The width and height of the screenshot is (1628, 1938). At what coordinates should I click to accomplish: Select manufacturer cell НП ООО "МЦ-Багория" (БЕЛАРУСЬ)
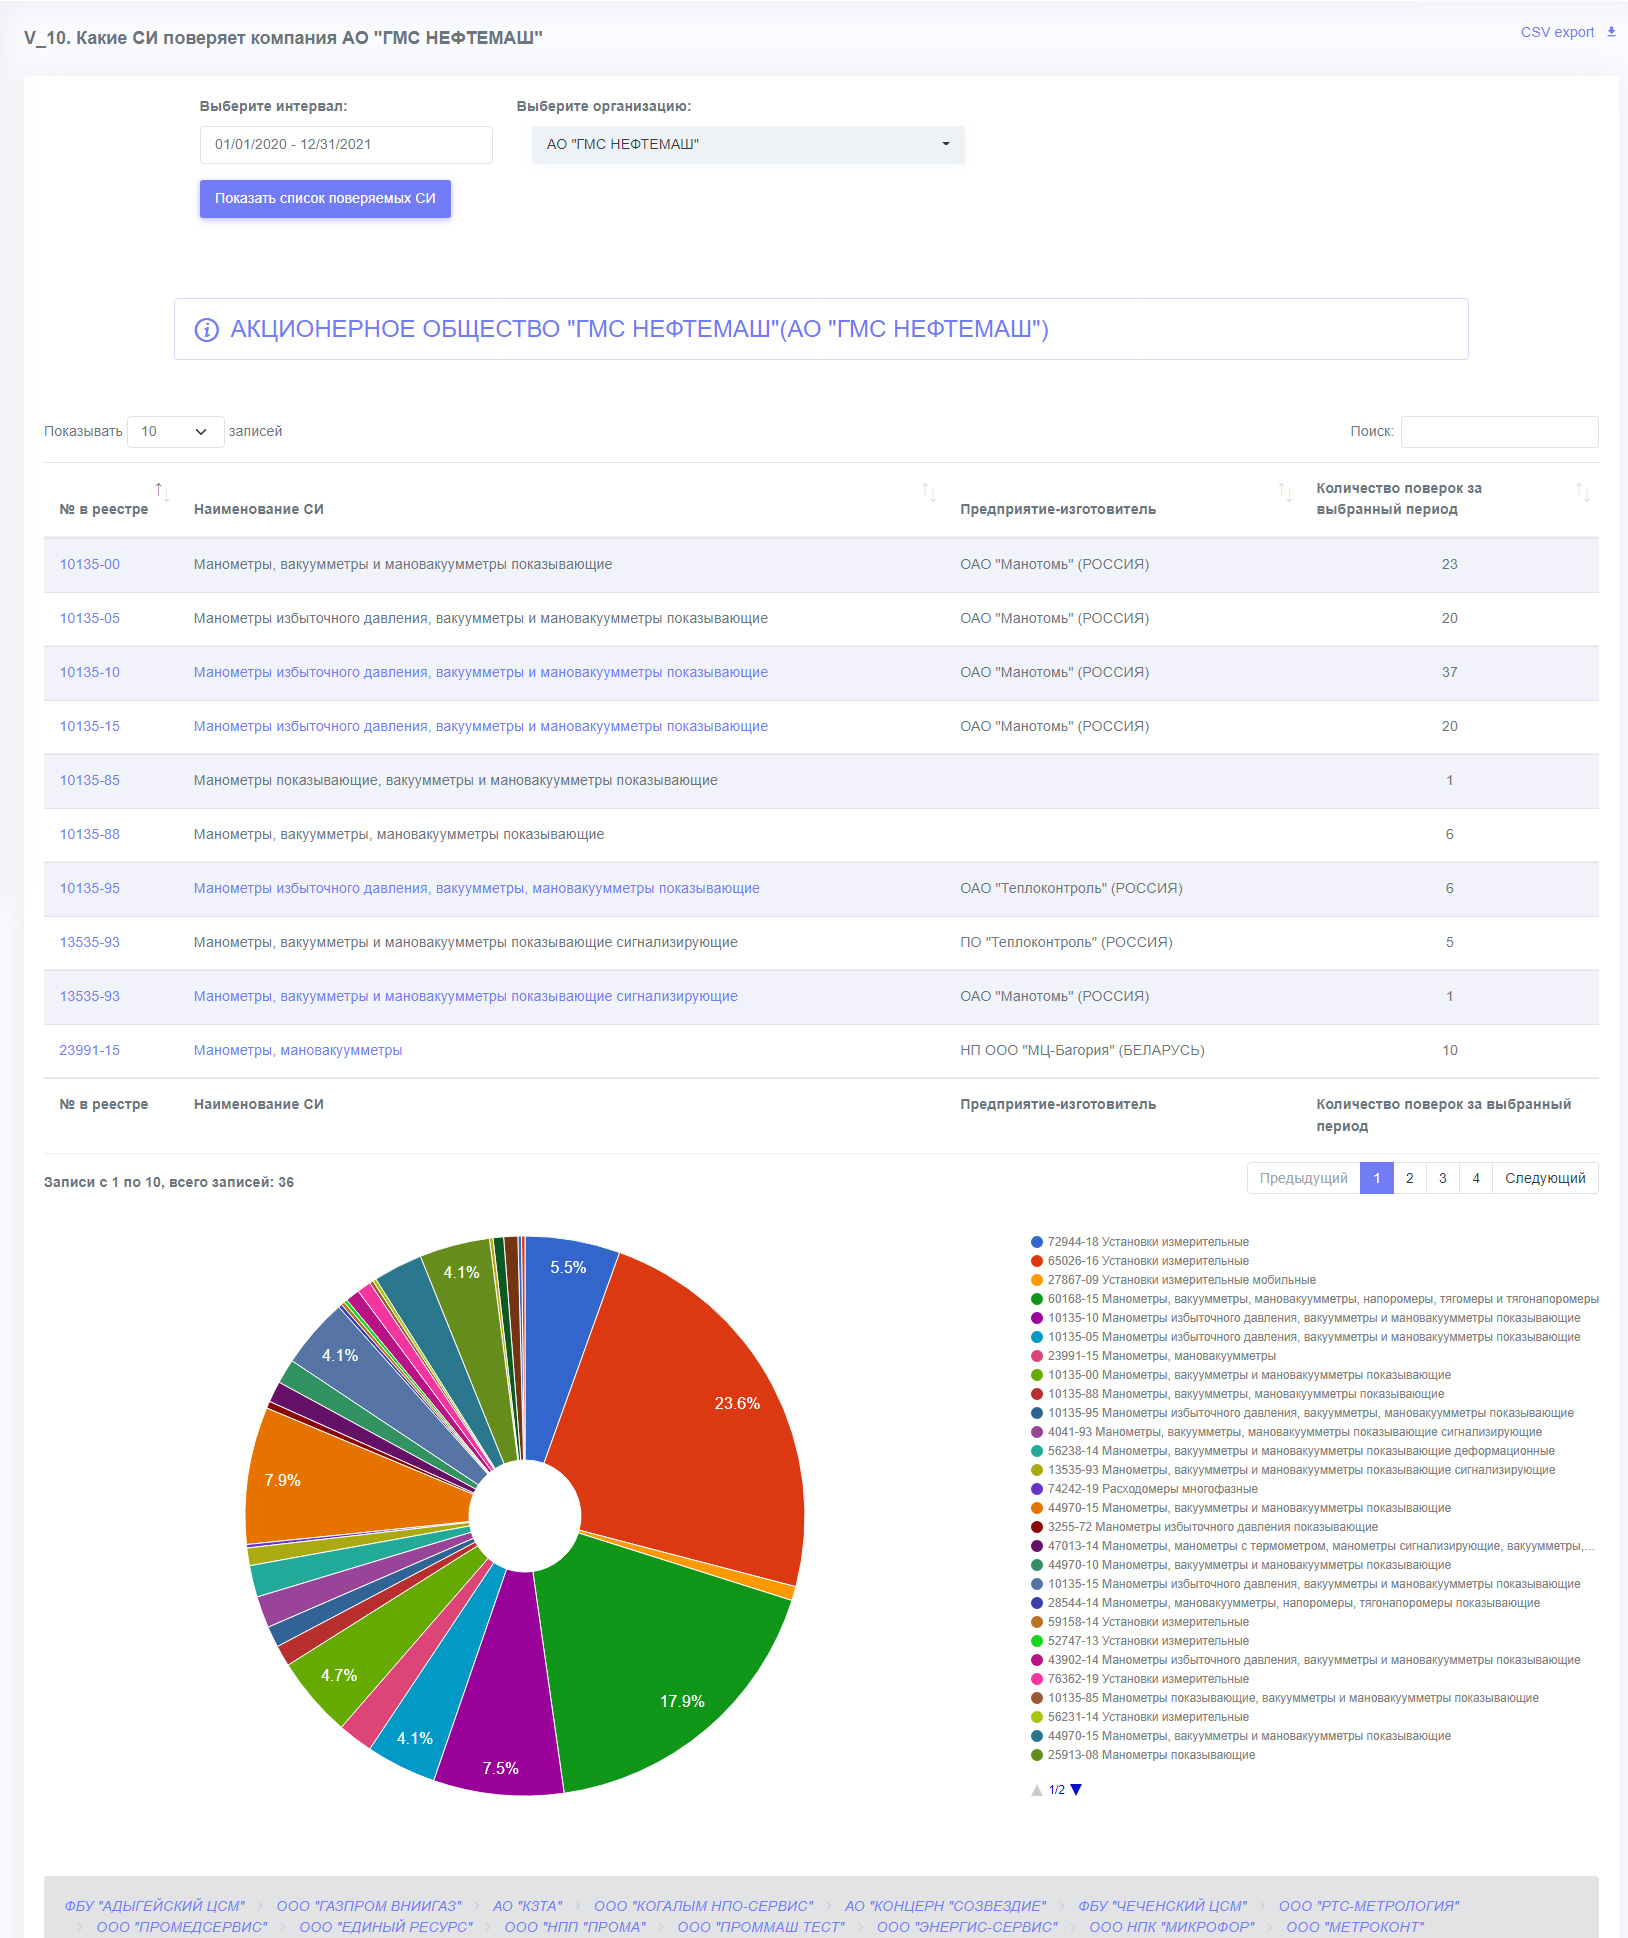(1082, 1051)
